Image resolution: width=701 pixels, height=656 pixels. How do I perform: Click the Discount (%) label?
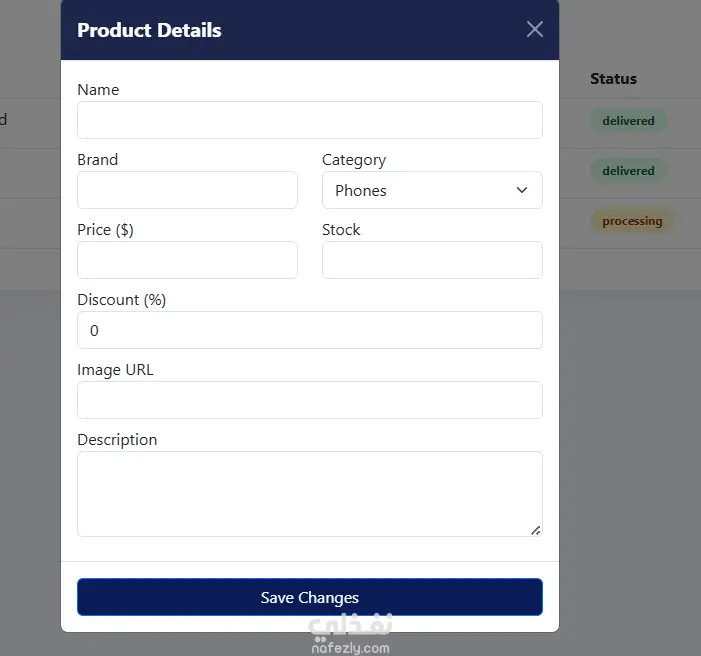tap(122, 300)
